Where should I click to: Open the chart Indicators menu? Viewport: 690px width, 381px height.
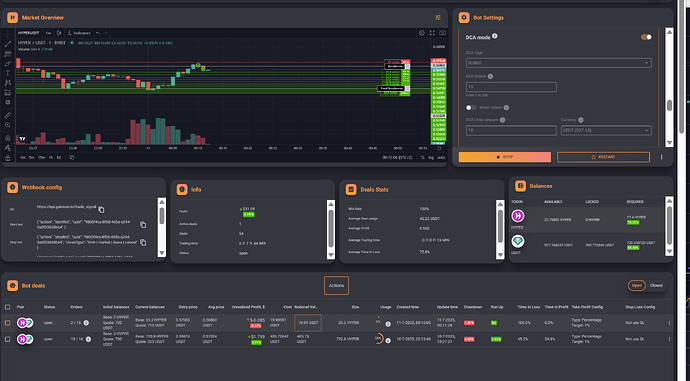click(79, 33)
